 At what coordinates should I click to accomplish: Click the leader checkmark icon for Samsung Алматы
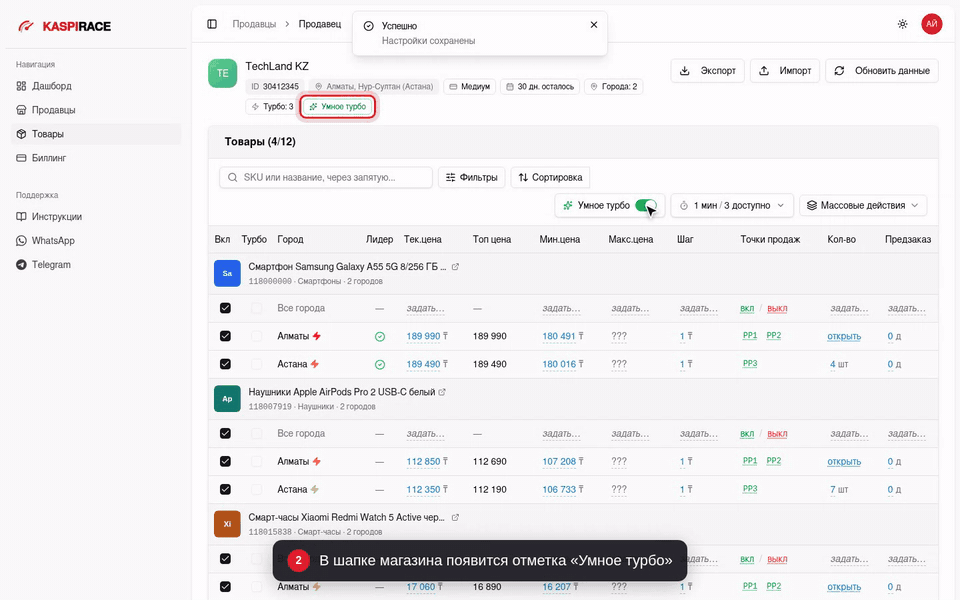tap(380, 337)
